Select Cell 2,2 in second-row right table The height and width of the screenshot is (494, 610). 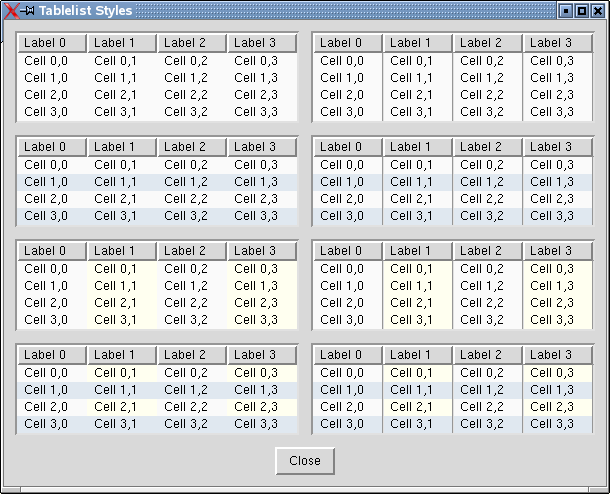(482, 199)
